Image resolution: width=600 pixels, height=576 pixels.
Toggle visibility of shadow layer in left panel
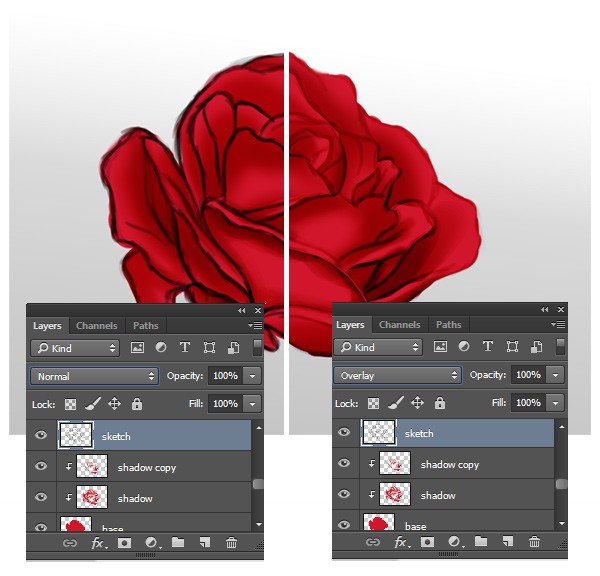click(41, 497)
